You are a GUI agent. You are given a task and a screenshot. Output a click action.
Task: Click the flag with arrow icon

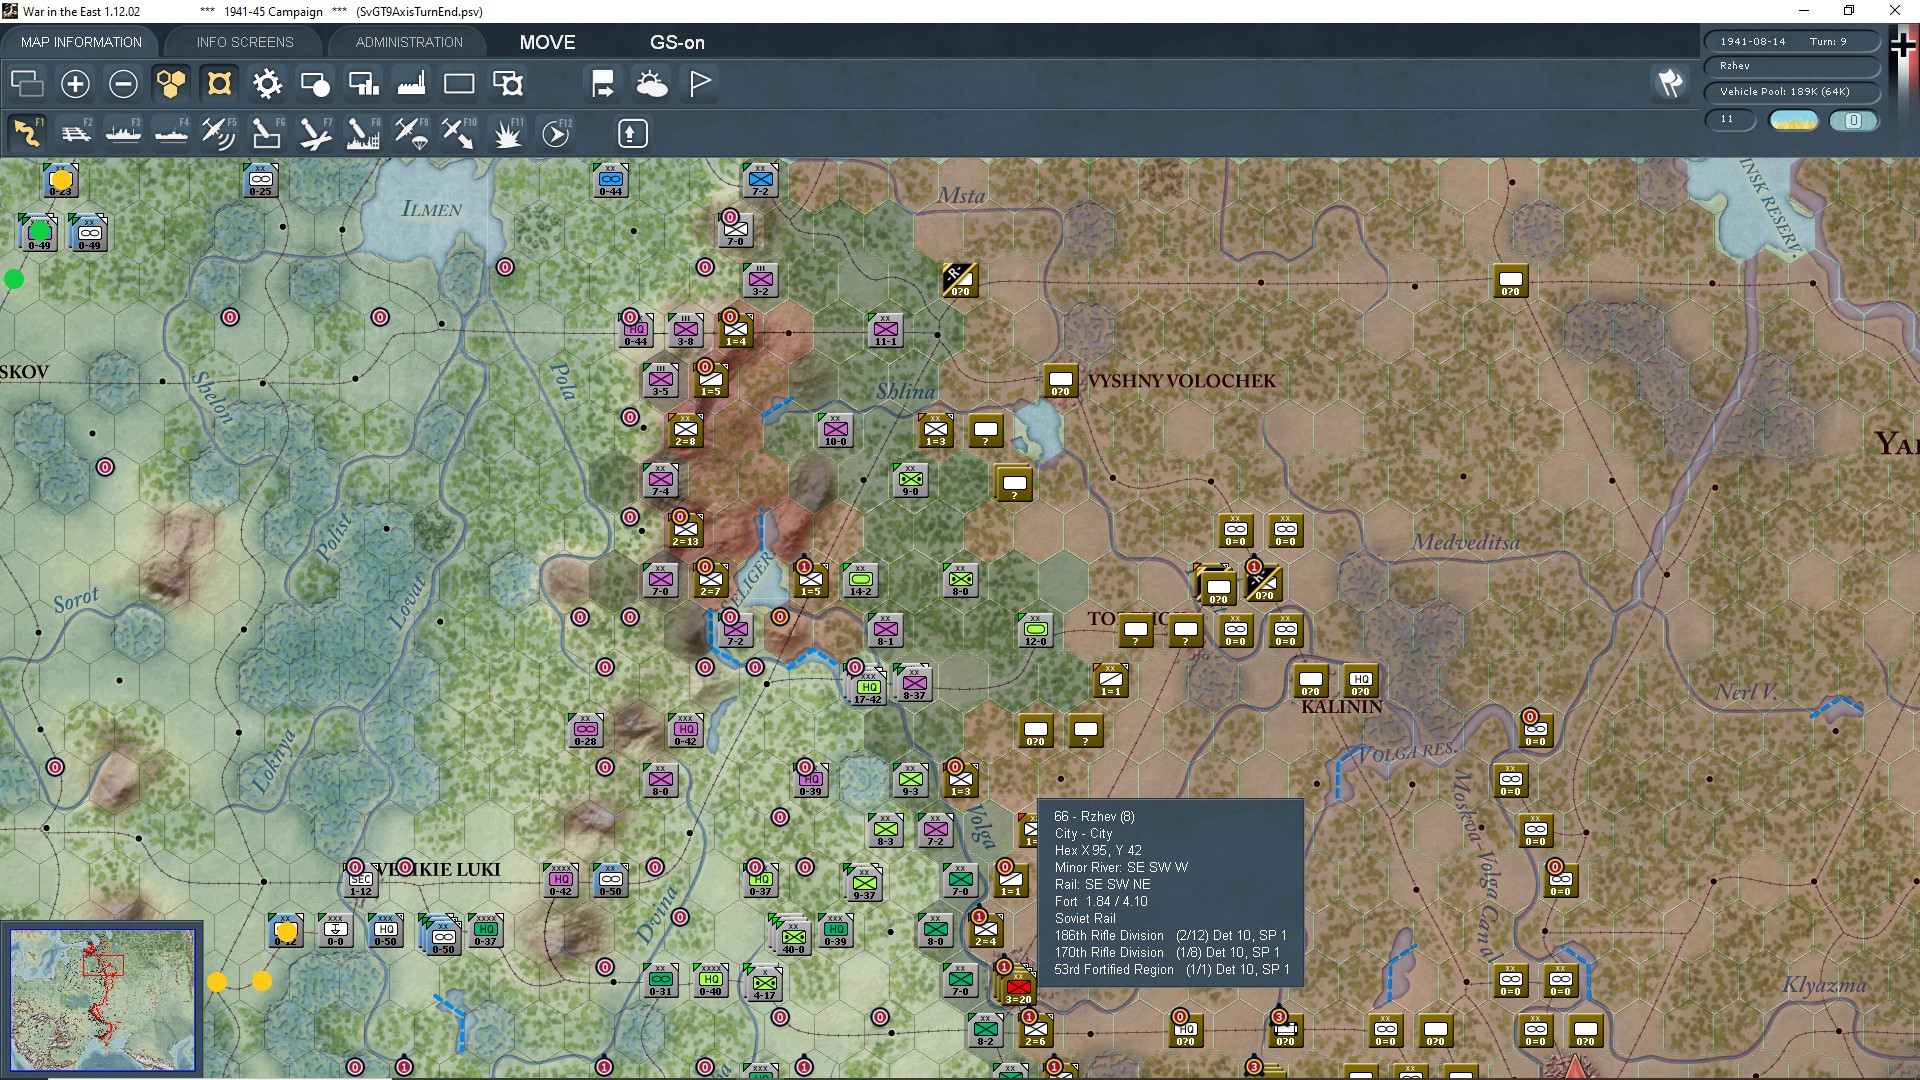click(x=603, y=84)
